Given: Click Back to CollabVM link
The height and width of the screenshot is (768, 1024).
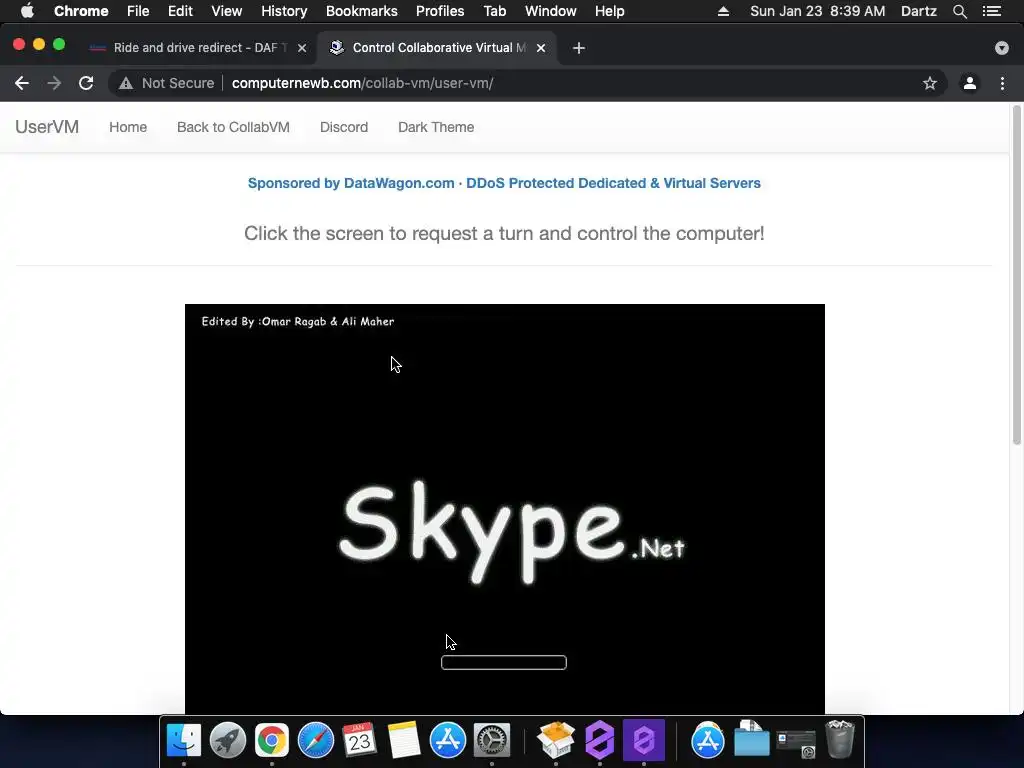Looking at the screenshot, I should click(x=233, y=127).
